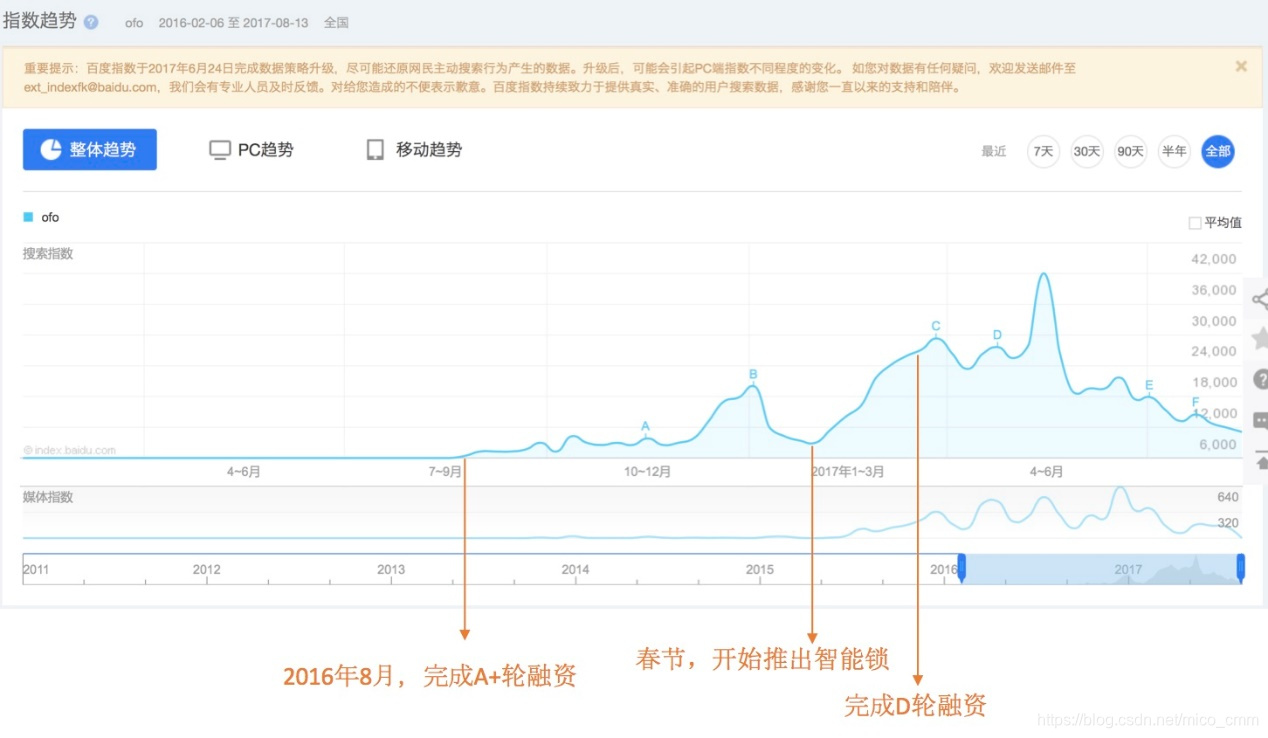Viewport: 1268px width, 738px height.
Task: Click the monitor icon next to PC趋势
Action: pyautogui.click(x=219, y=151)
